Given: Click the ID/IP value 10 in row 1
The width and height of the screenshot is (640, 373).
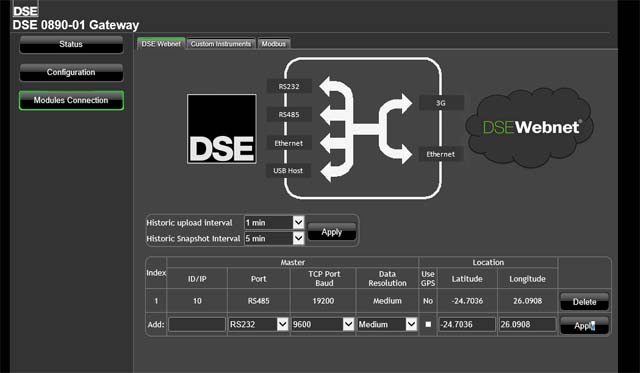Looking at the screenshot, I should tap(197, 301).
